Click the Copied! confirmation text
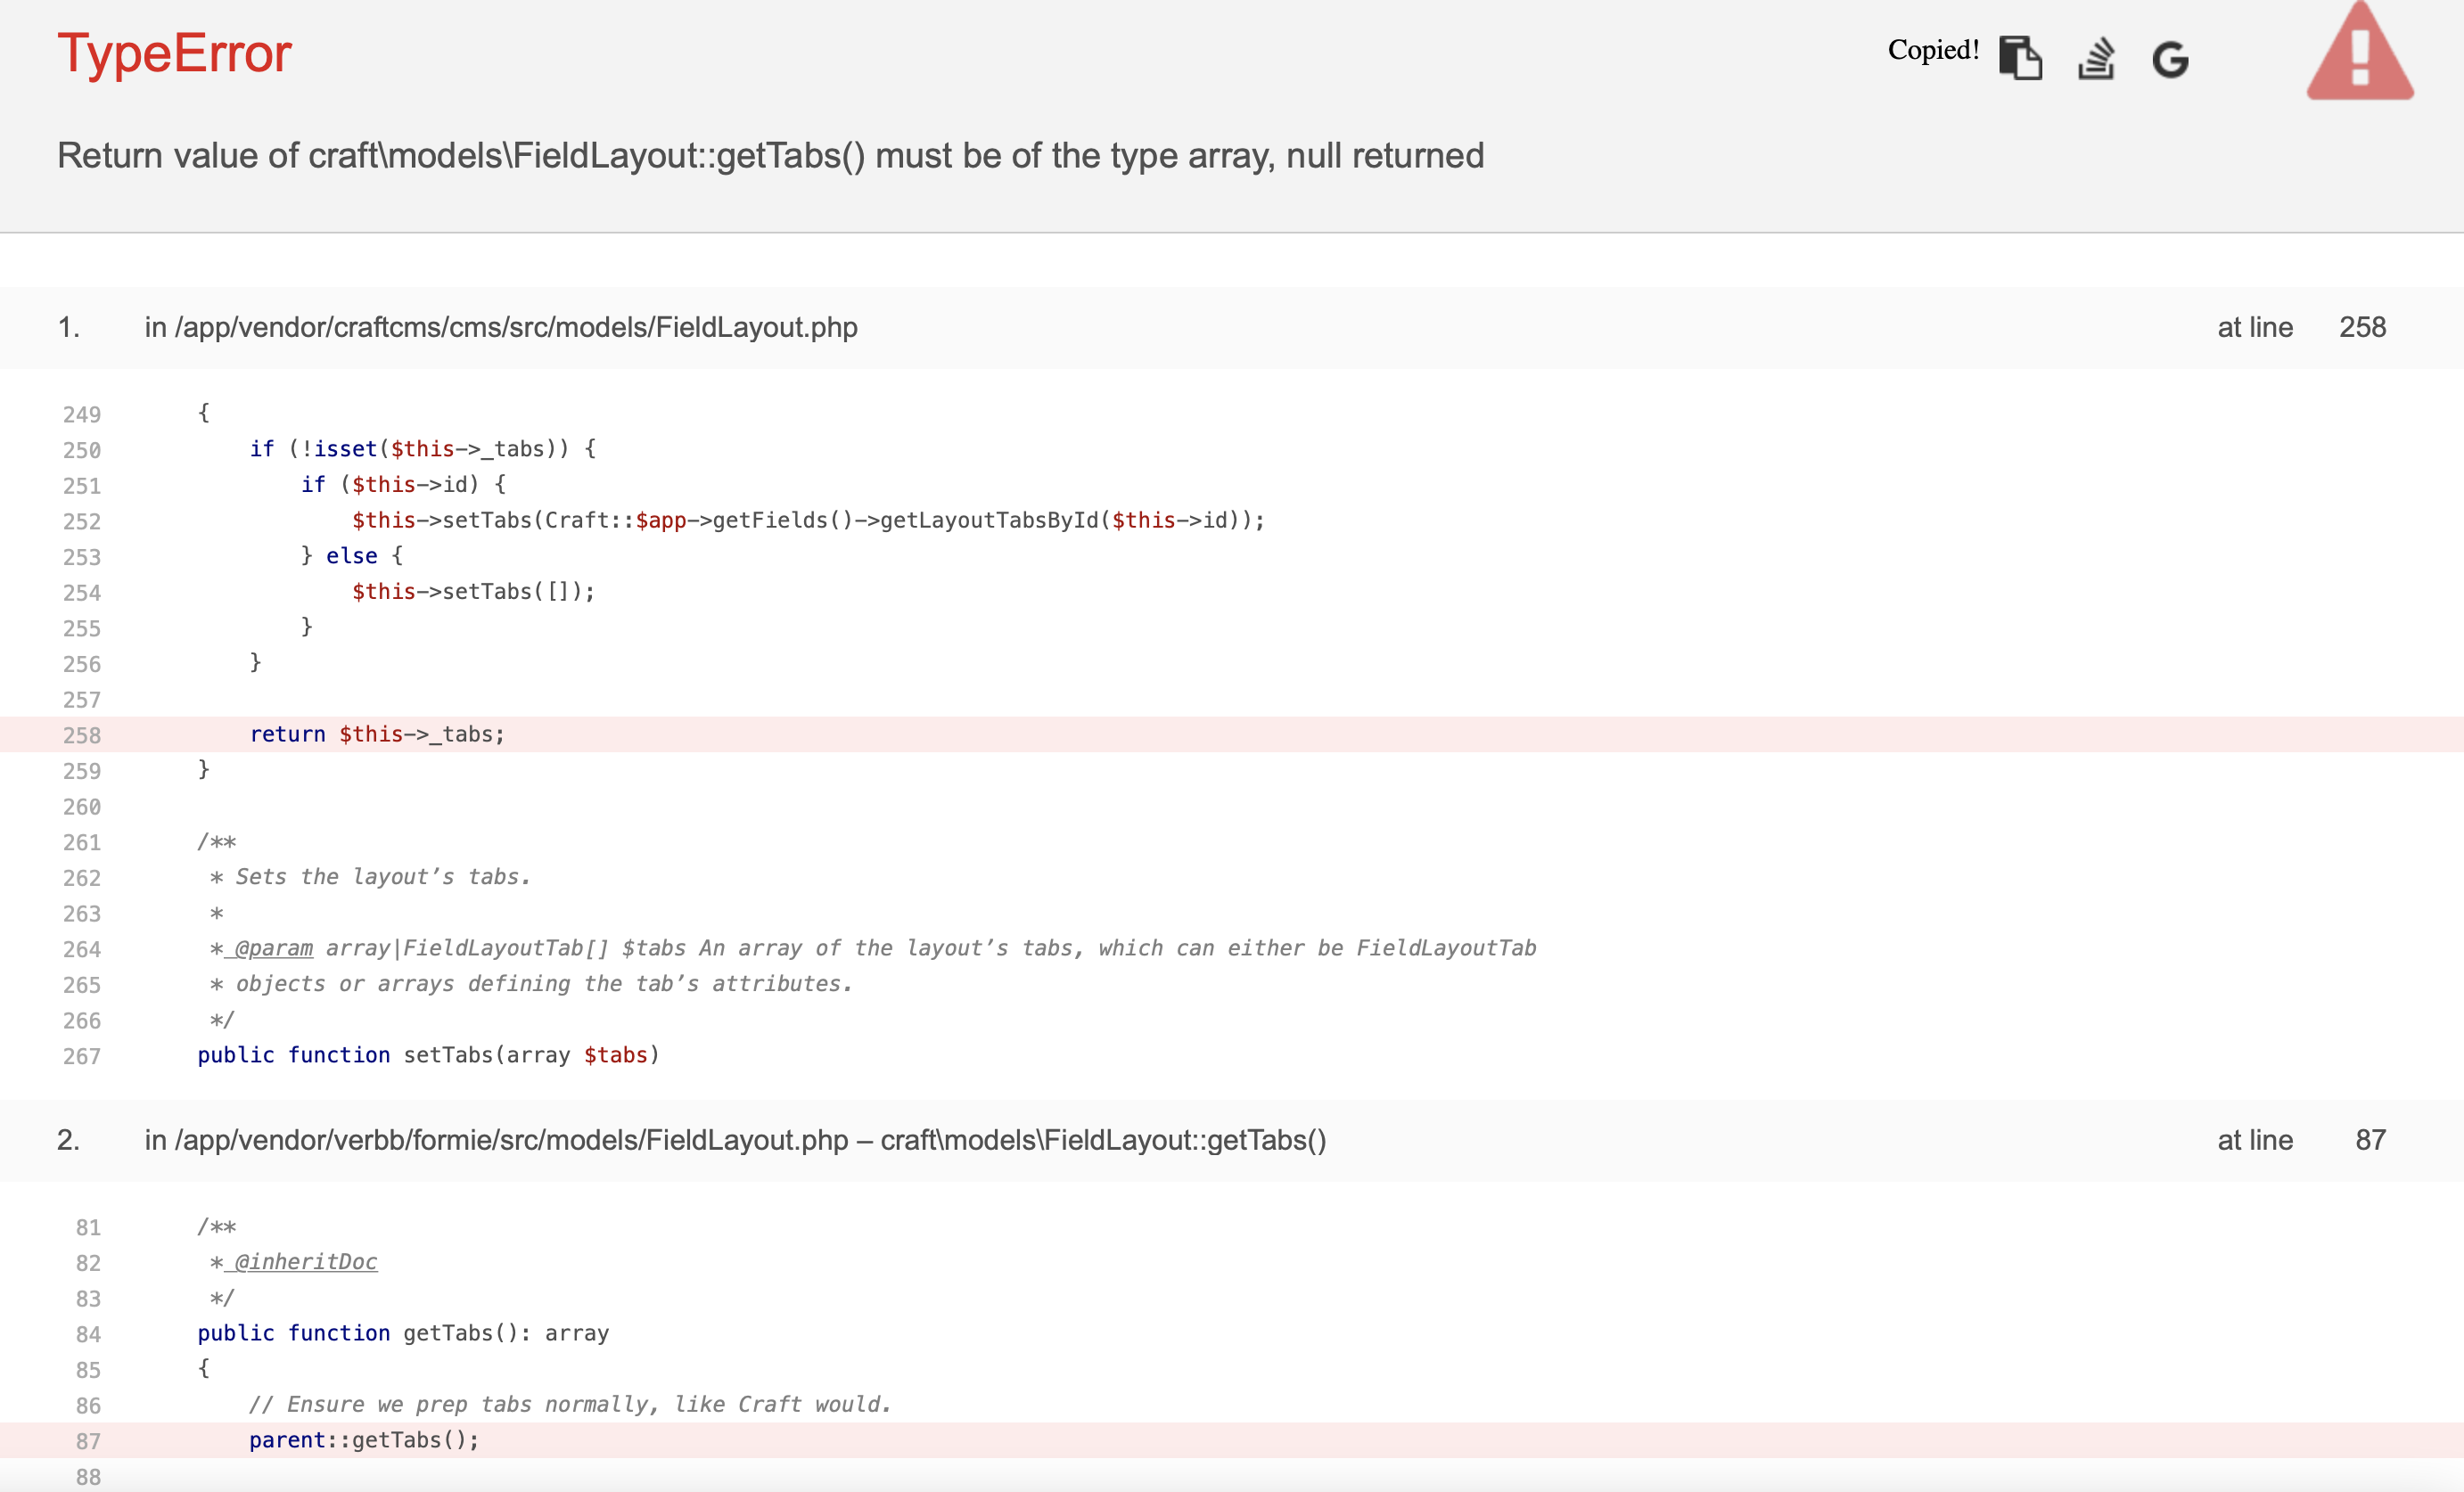The width and height of the screenshot is (2464, 1492). 1932,50
